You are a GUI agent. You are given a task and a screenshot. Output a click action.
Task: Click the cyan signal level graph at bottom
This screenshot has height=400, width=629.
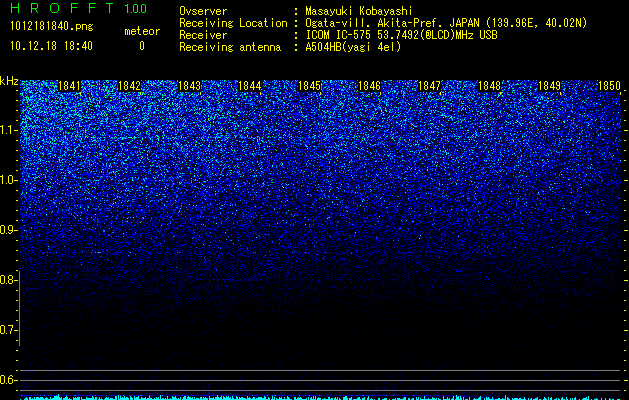pos(320,397)
